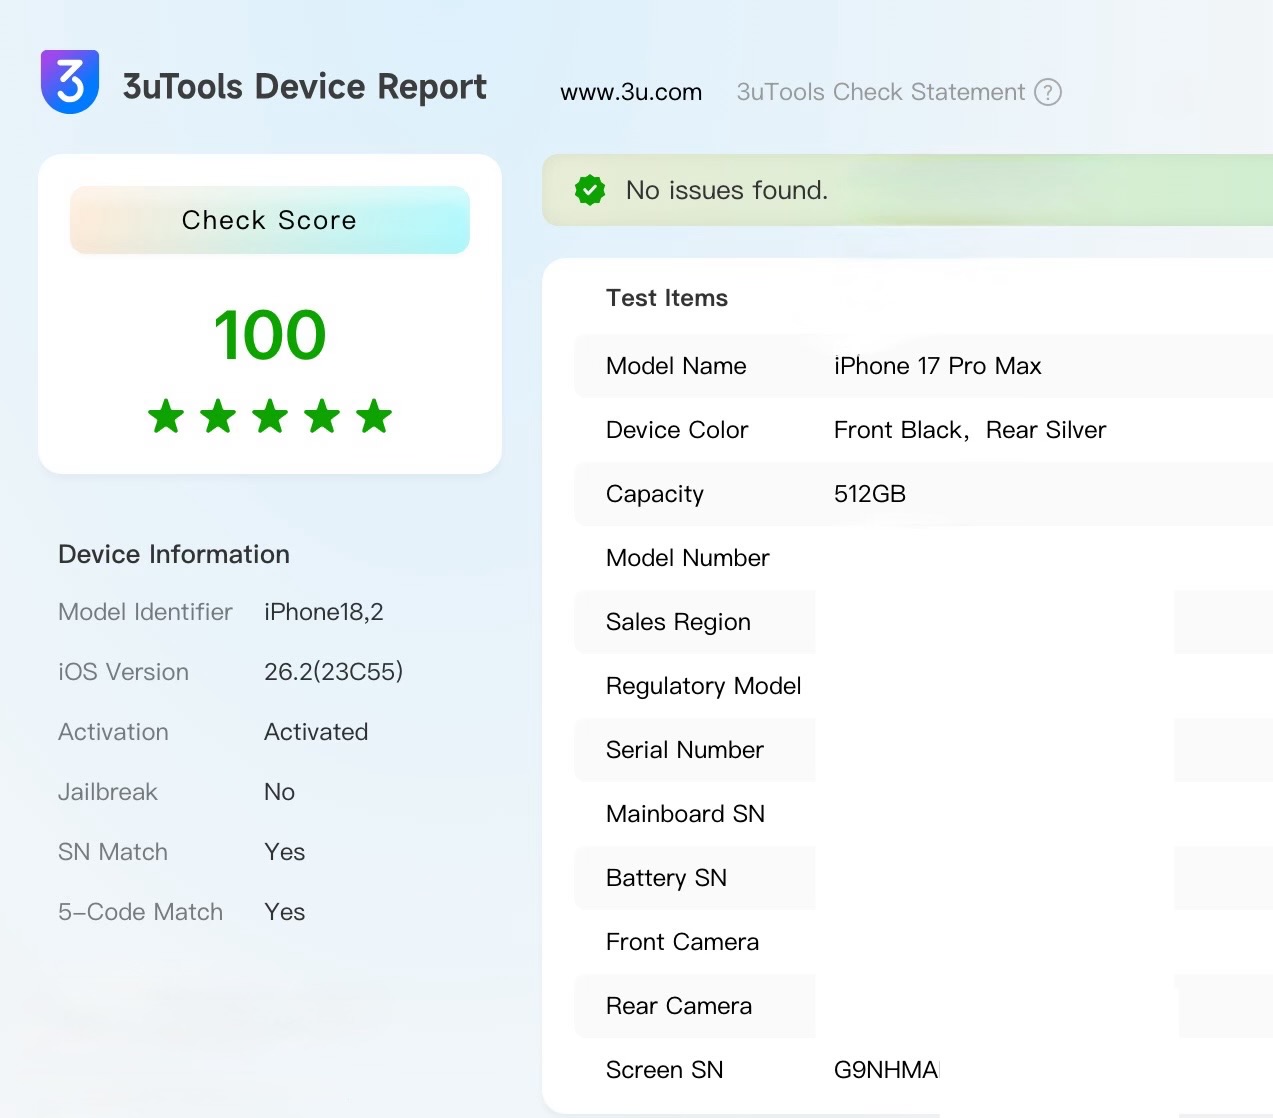Image resolution: width=1273 pixels, height=1118 pixels.
Task: Click the 5-Code Match Yes value
Action: [x=285, y=912]
